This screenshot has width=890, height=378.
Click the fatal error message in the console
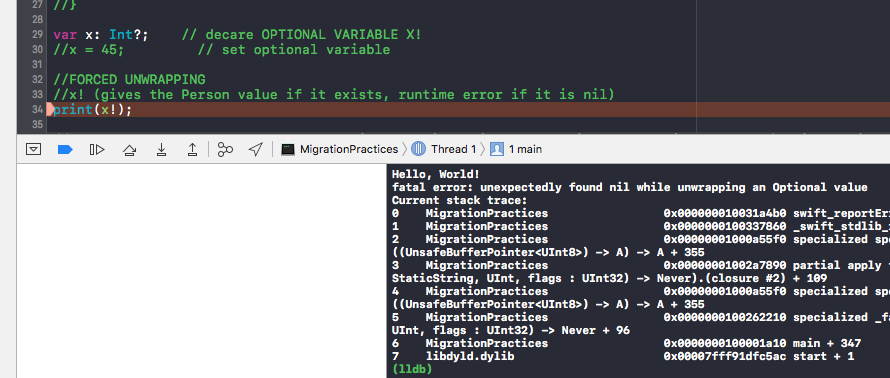click(629, 187)
